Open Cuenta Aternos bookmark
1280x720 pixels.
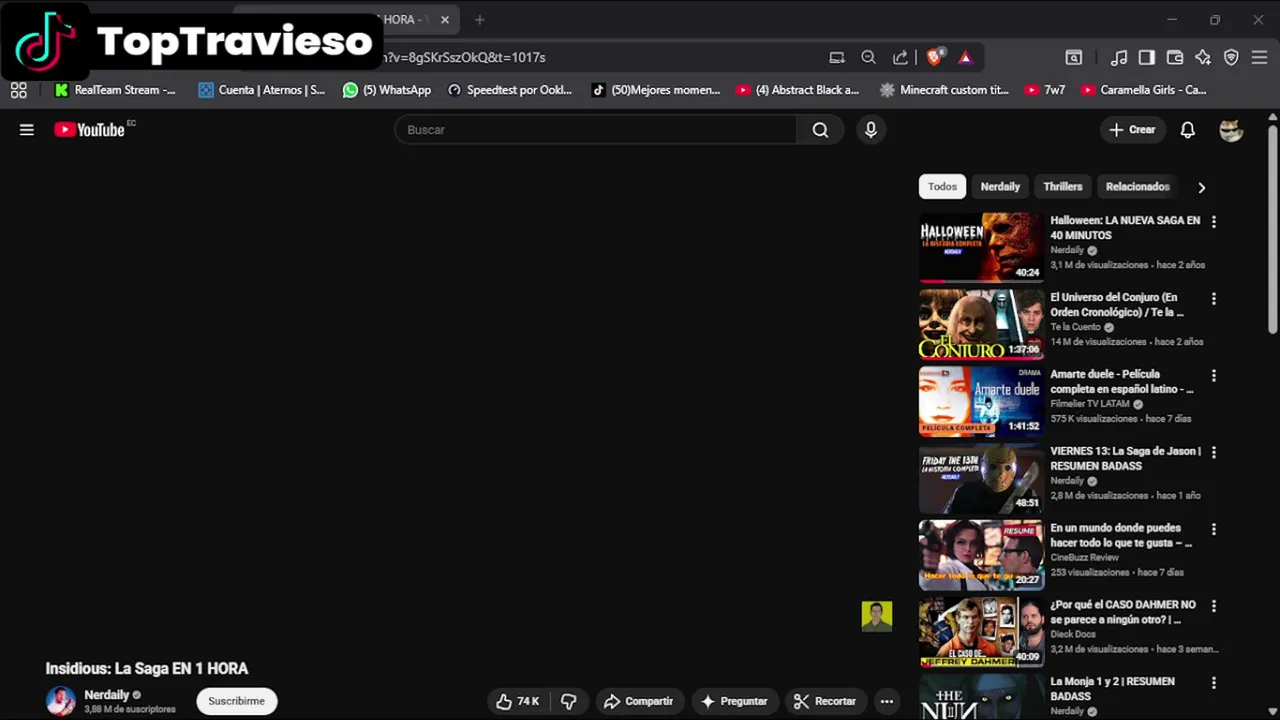[262, 90]
